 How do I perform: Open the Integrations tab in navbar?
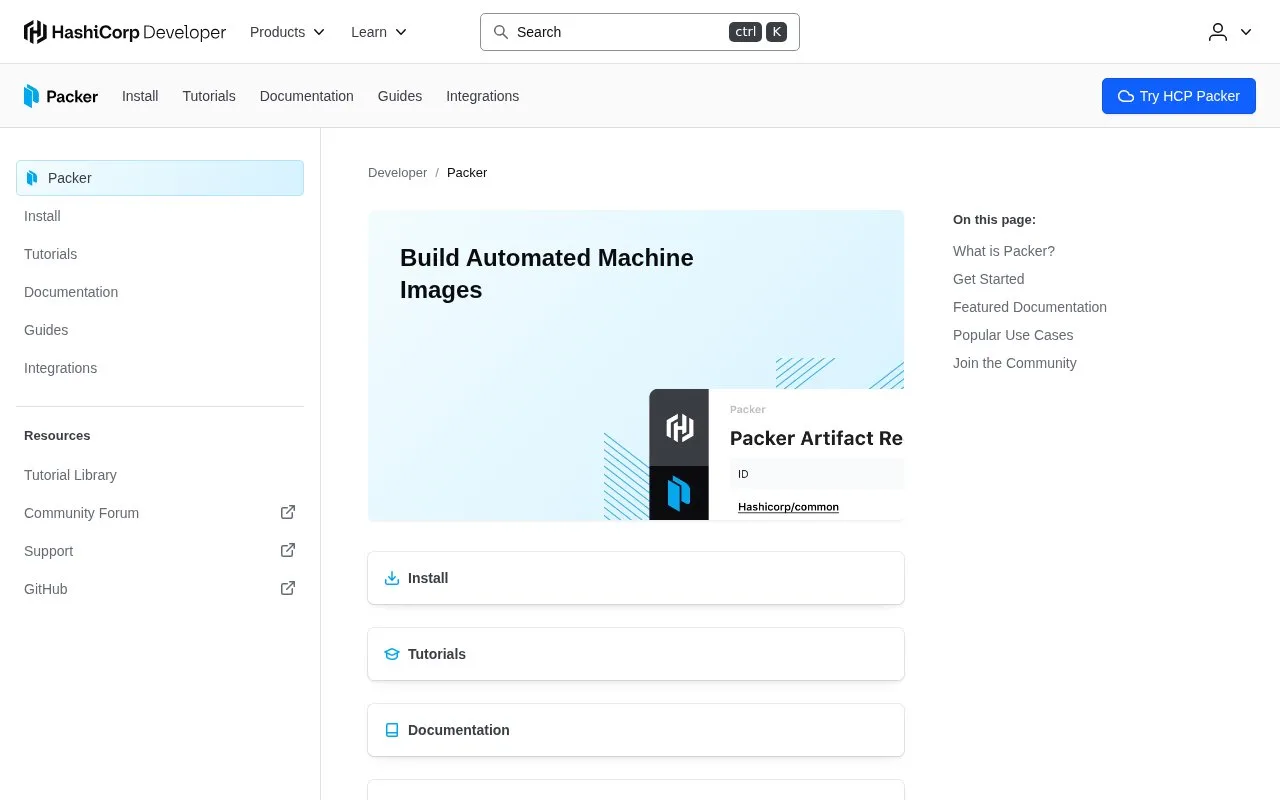482,96
